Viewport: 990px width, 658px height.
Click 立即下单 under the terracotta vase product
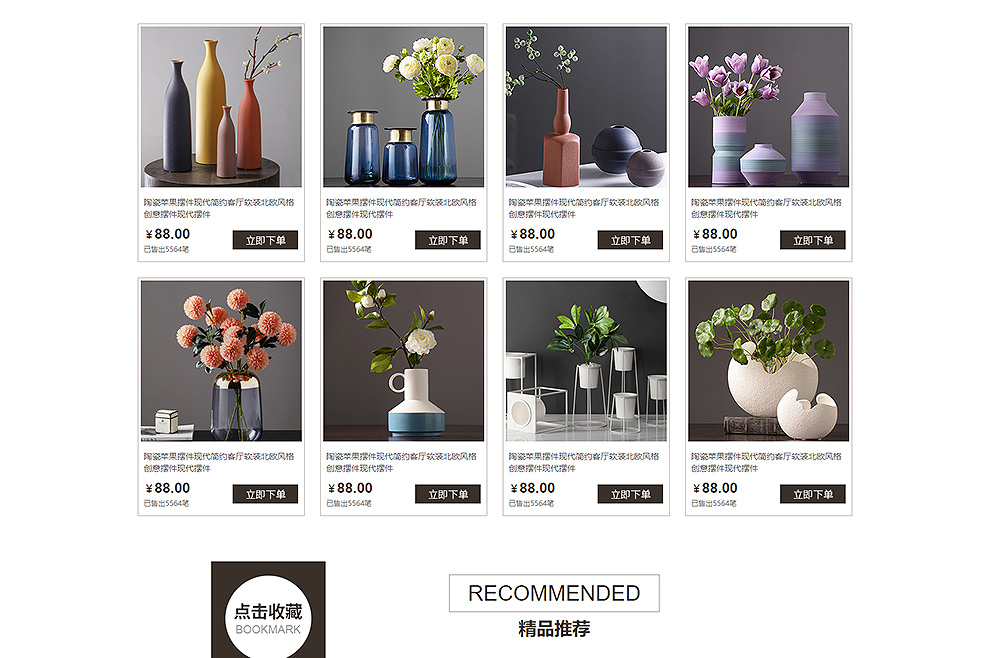coord(630,240)
